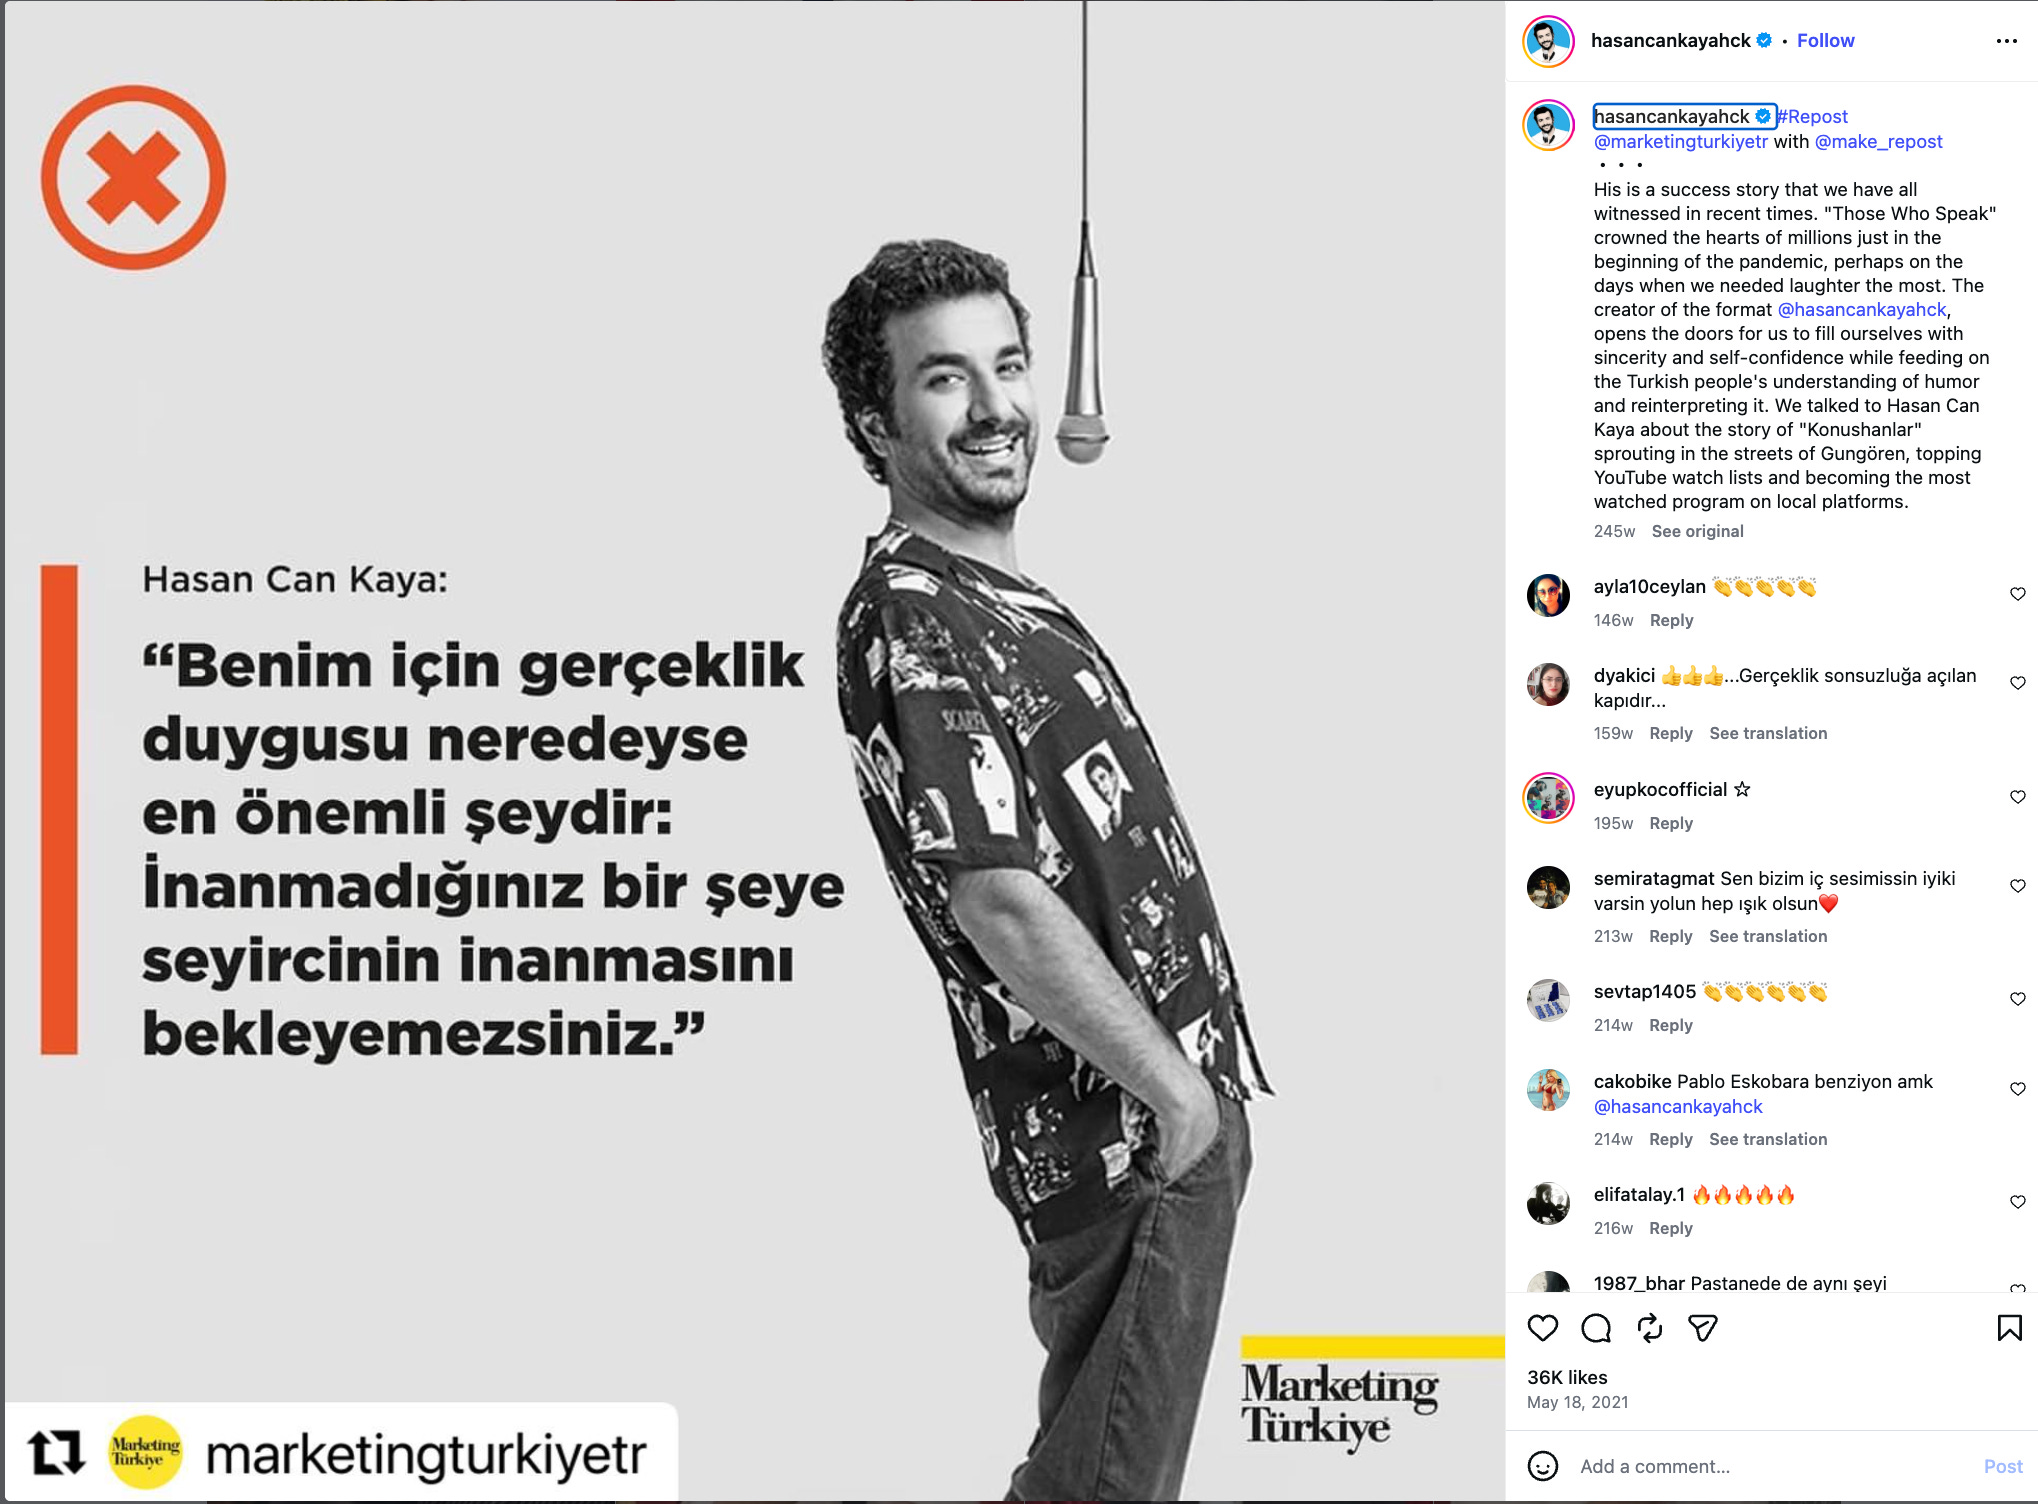
Task: See original caption text
Action: coord(1697,531)
